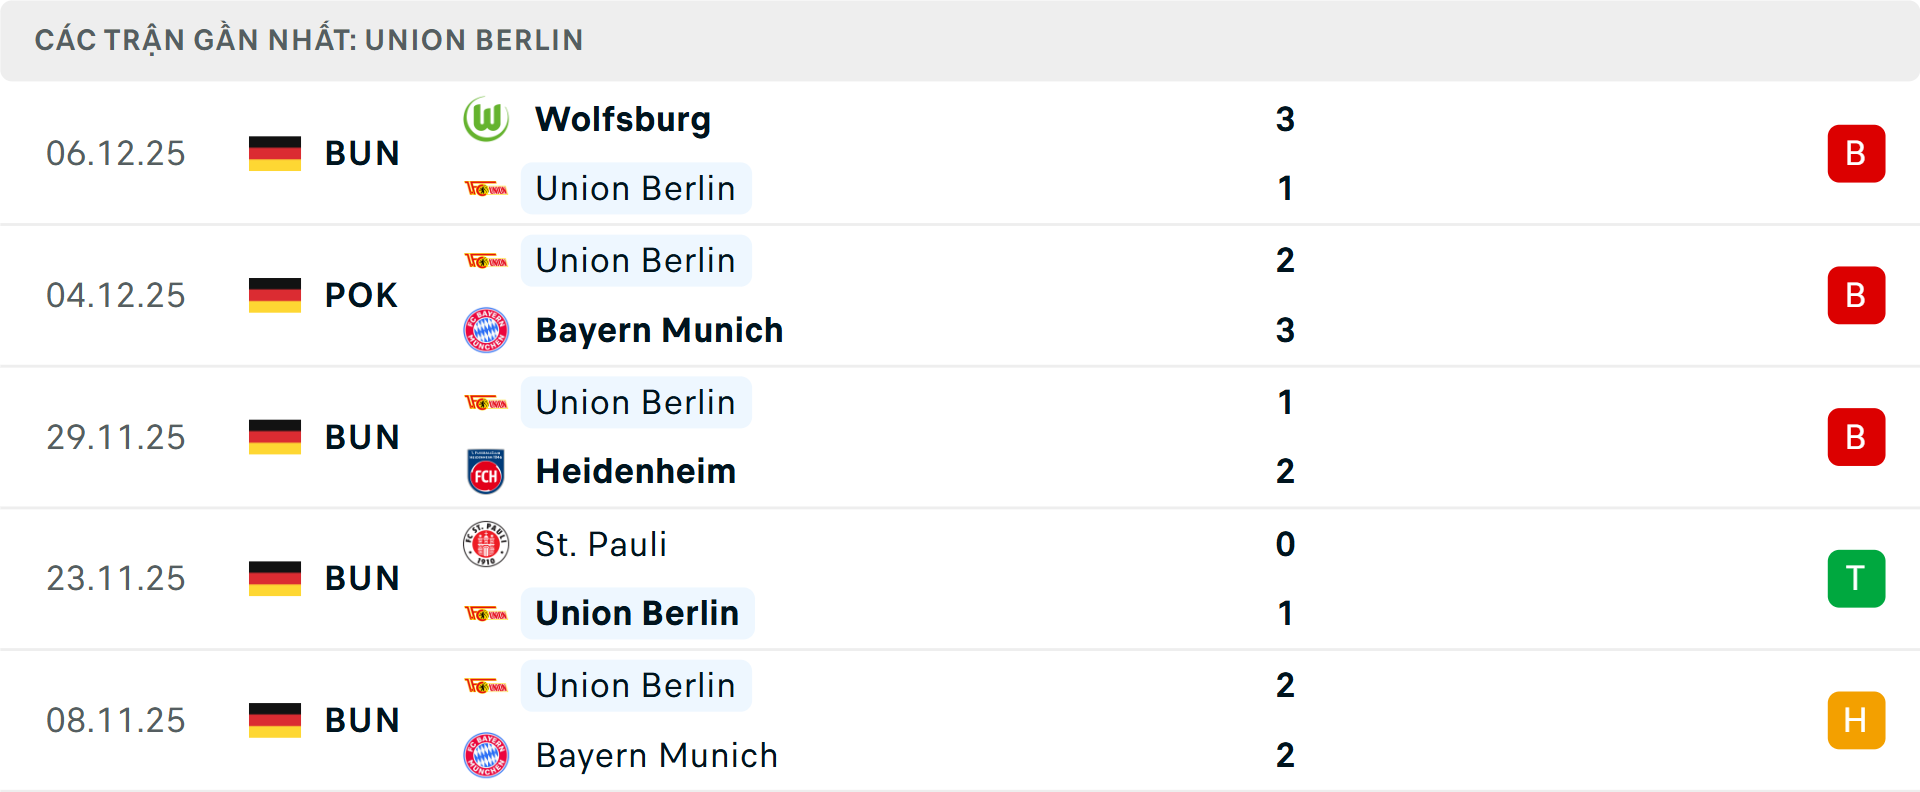1920x792 pixels.
Task: Click the Heidenheim FCH club logo
Action: pyautogui.click(x=487, y=471)
